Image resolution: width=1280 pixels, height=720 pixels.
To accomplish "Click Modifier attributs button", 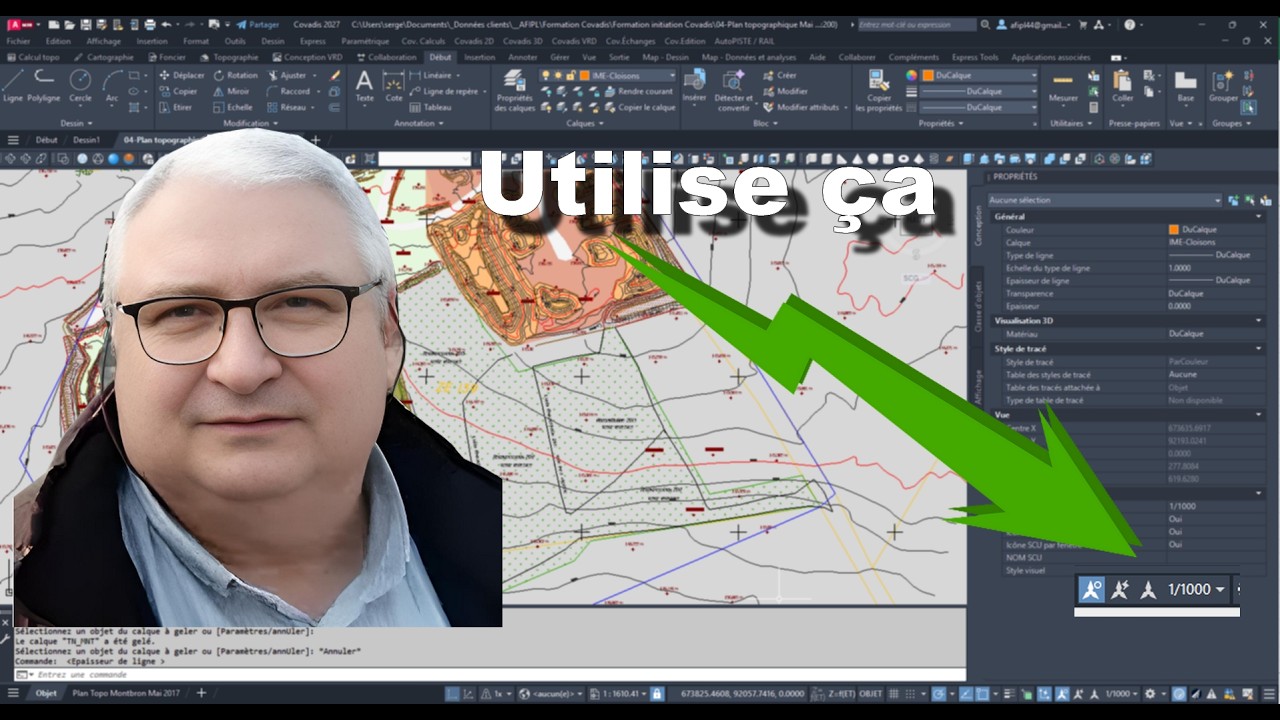I will coord(801,107).
